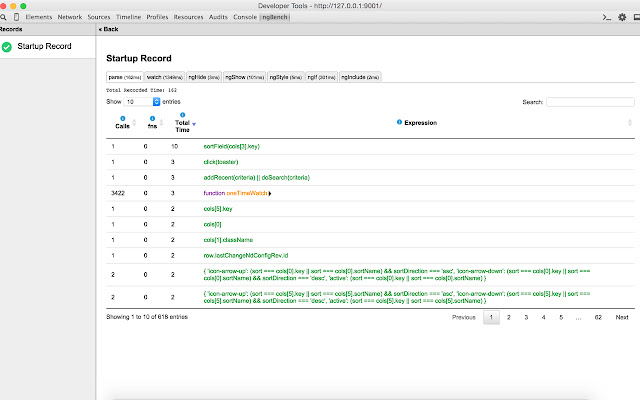Image resolution: width=640 pixels, height=400 pixels.
Task: Click sortField(cols[3].key) expression
Action: tap(231, 147)
